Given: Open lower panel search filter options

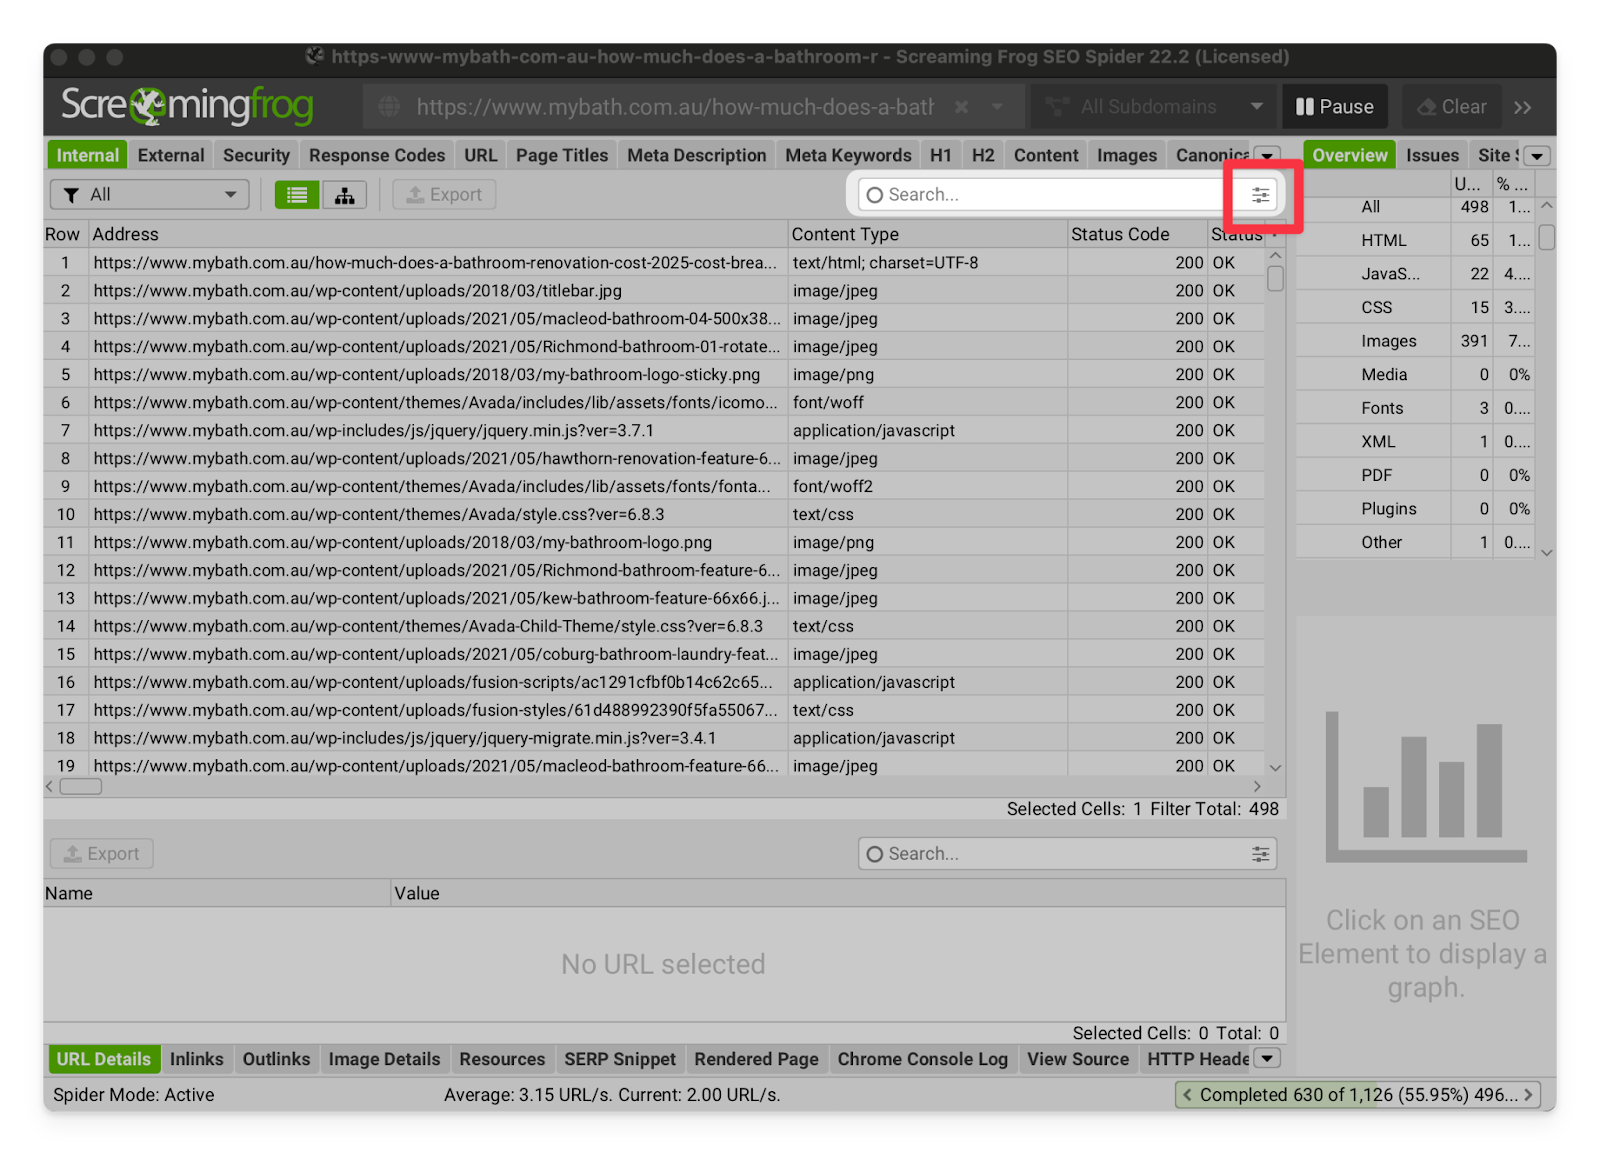Looking at the screenshot, I should coord(1260,854).
